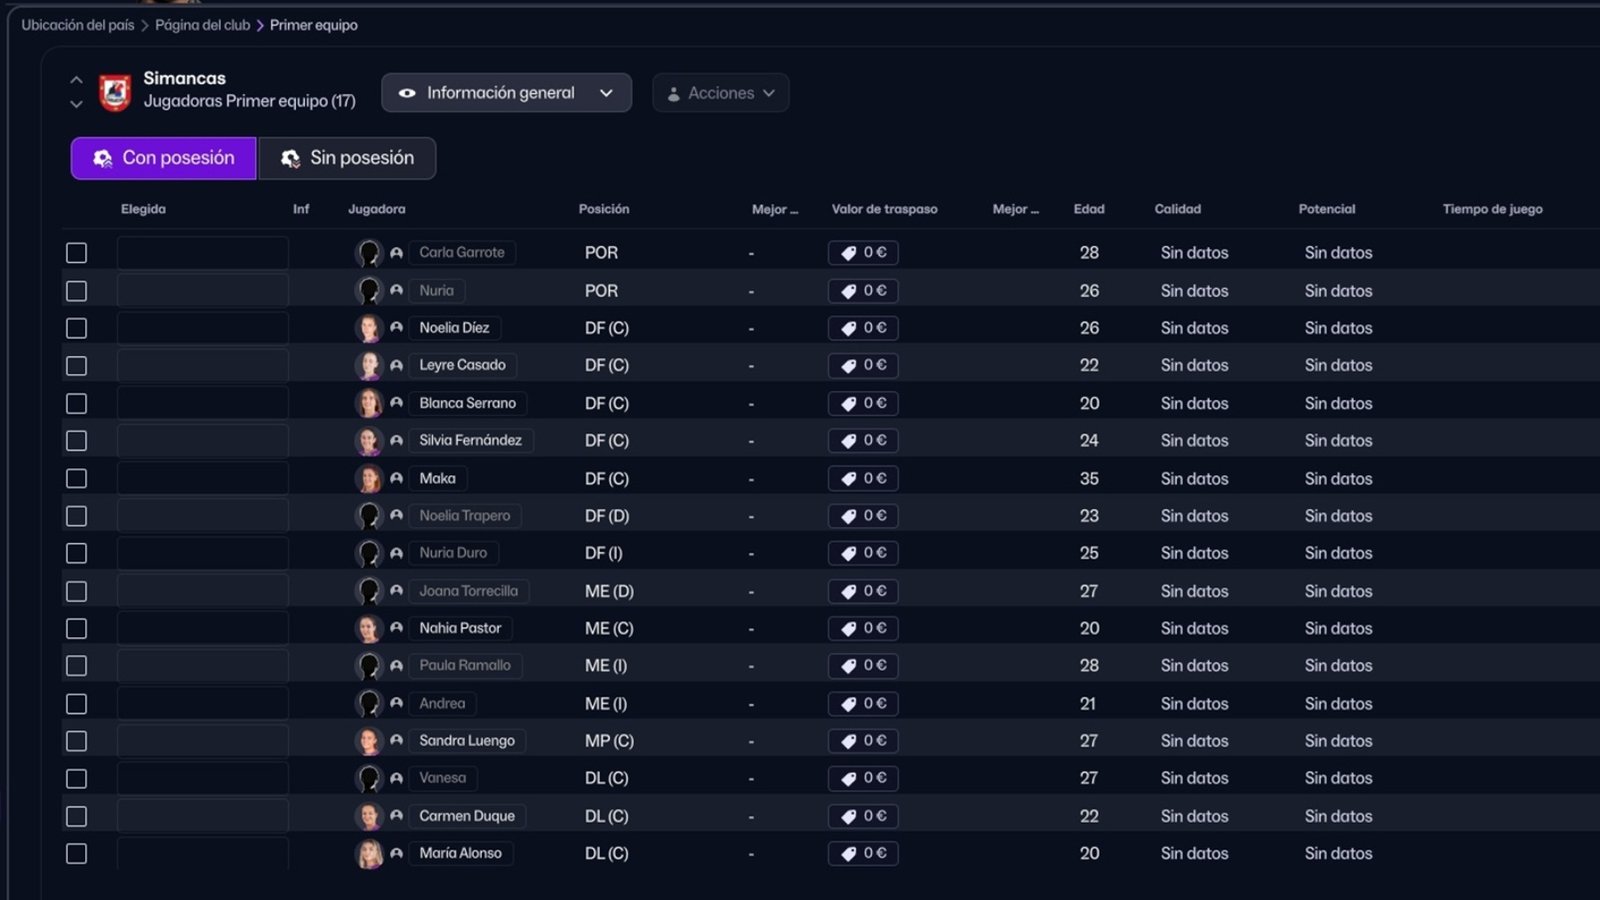Click the person icon beside Nahia Pastor
The image size is (1600, 900).
[x=397, y=629]
